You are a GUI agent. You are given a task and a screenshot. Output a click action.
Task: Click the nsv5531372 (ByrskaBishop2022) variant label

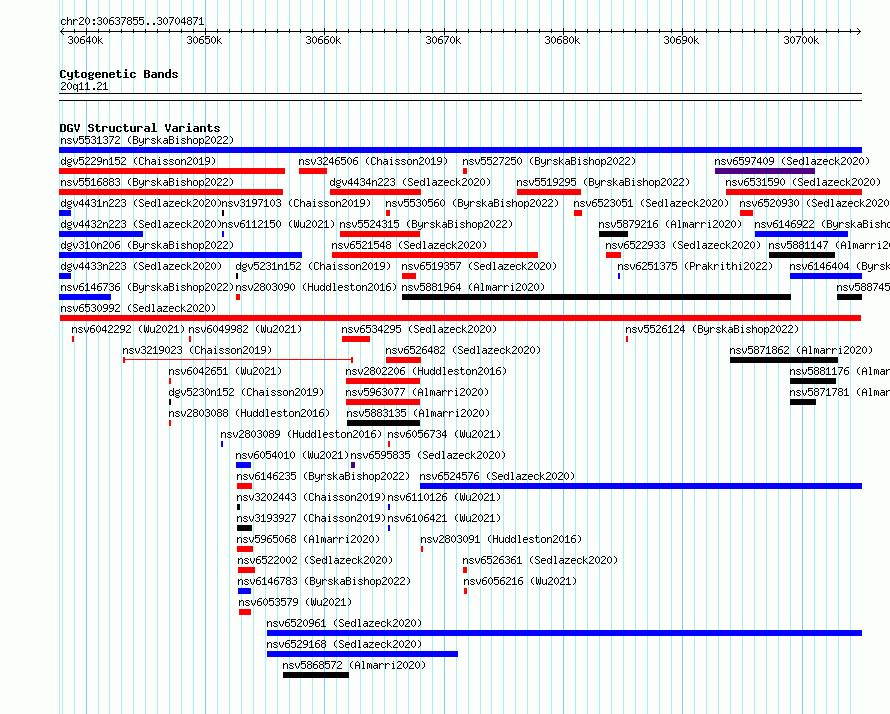[x=147, y=140]
